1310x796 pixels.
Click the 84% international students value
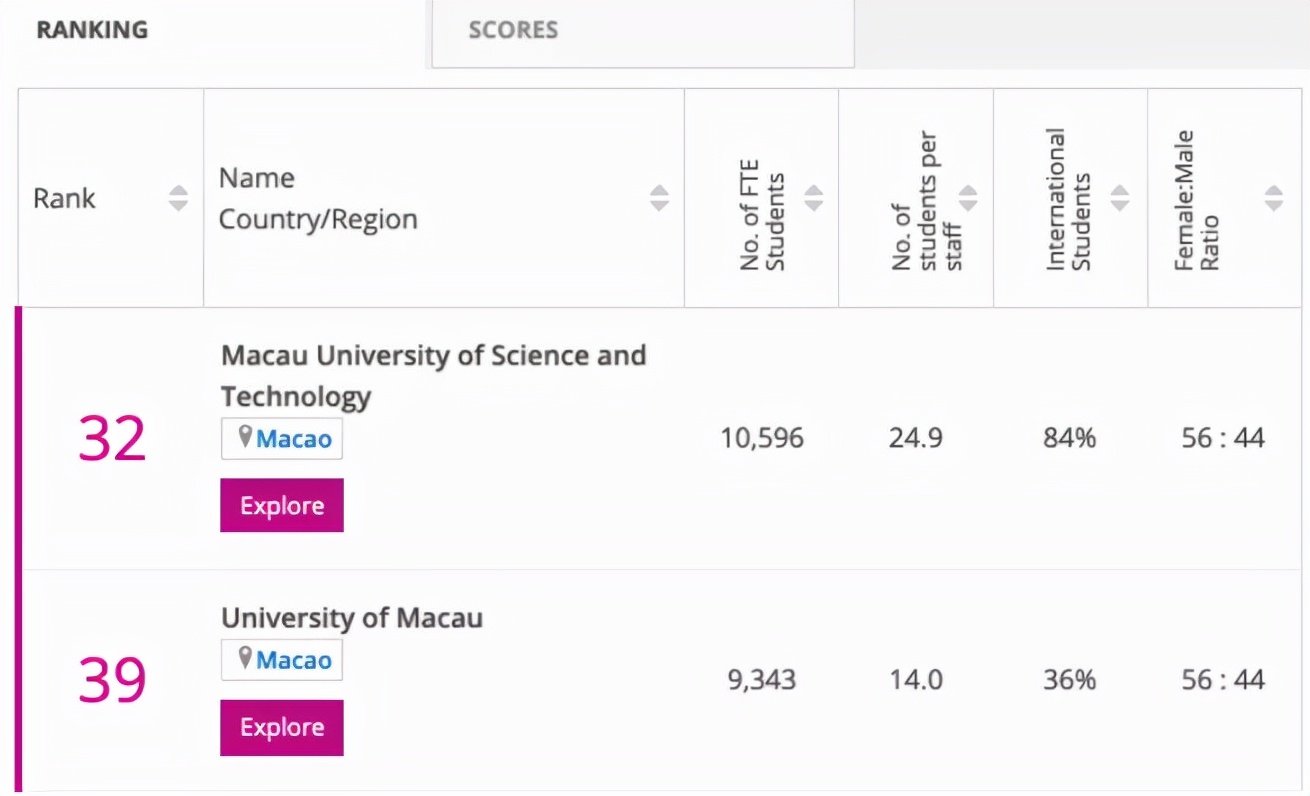[x=1069, y=438]
